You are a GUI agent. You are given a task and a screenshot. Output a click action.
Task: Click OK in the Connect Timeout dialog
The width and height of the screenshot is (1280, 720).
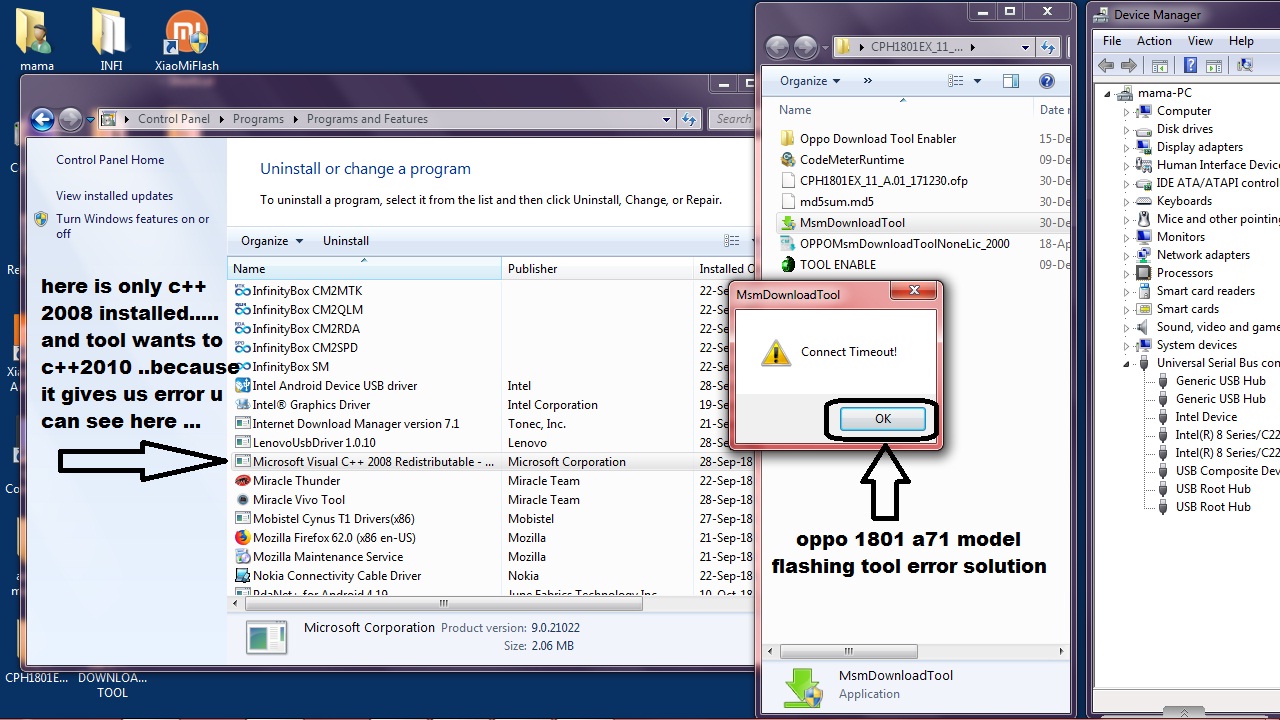pos(882,419)
